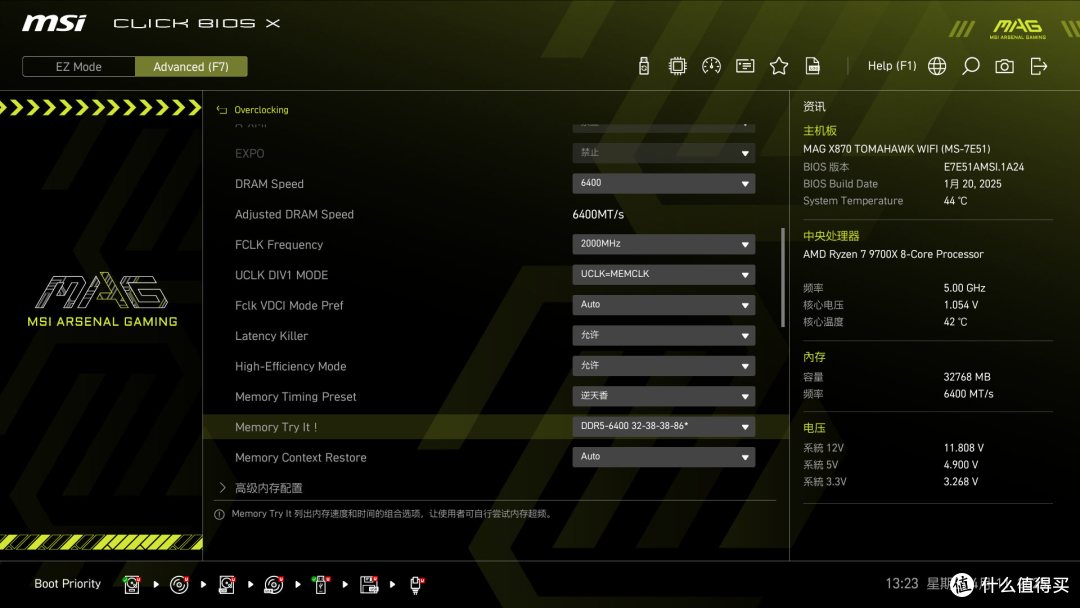The width and height of the screenshot is (1080, 608).
Task: Open Fclk VDCI Mode Pref dropdown
Action: coord(663,304)
